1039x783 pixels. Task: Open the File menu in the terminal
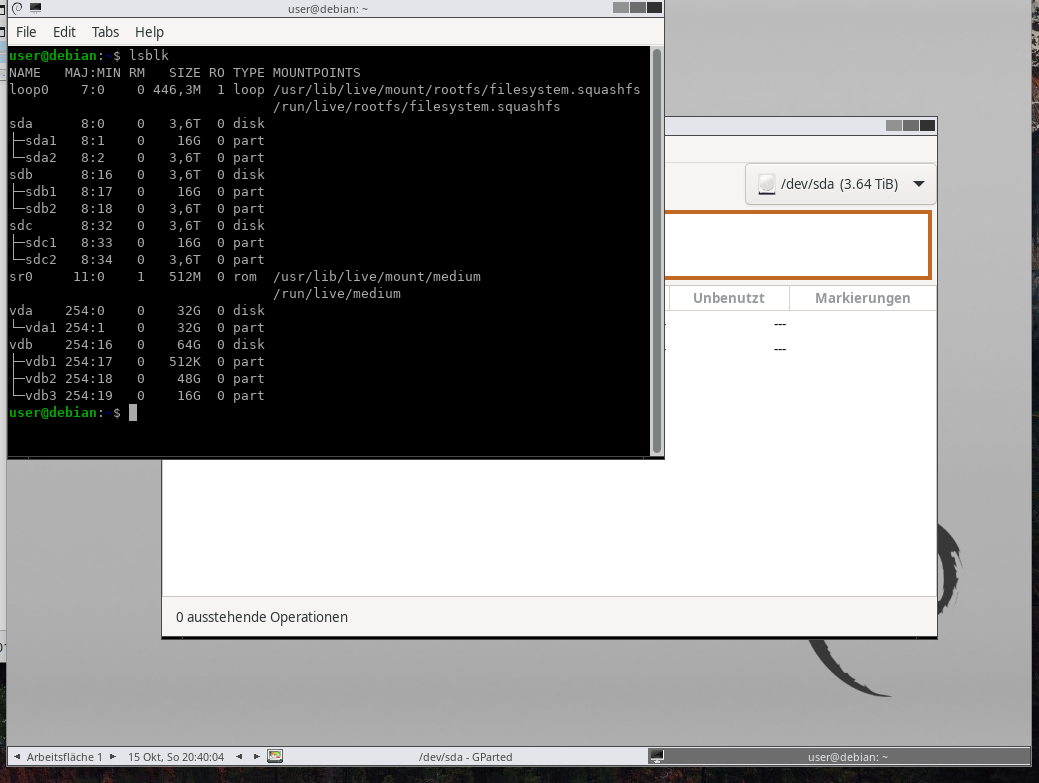coord(26,32)
